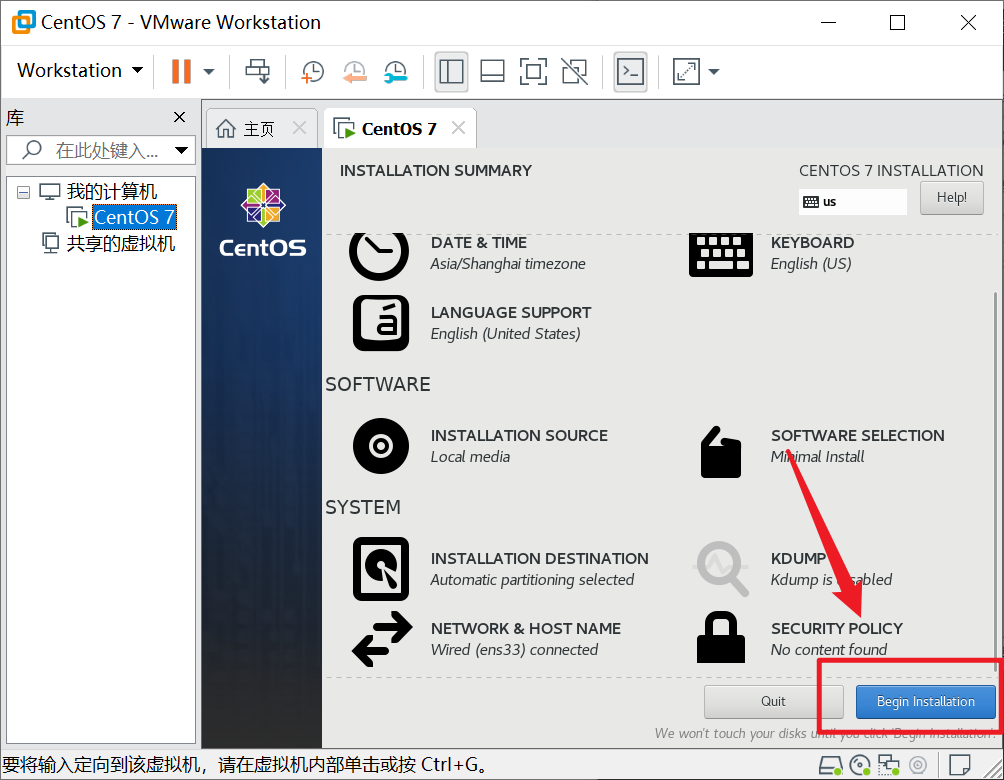Image resolution: width=1004 pixels, height=780 pixels.
Task: Open the Installation Source disc icon
Action: click(x=381, y=446)
